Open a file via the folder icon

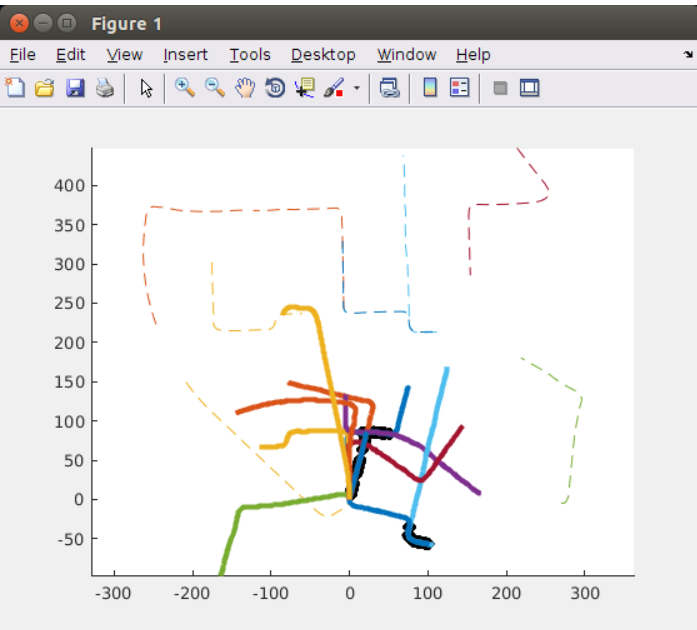(44, 88)
